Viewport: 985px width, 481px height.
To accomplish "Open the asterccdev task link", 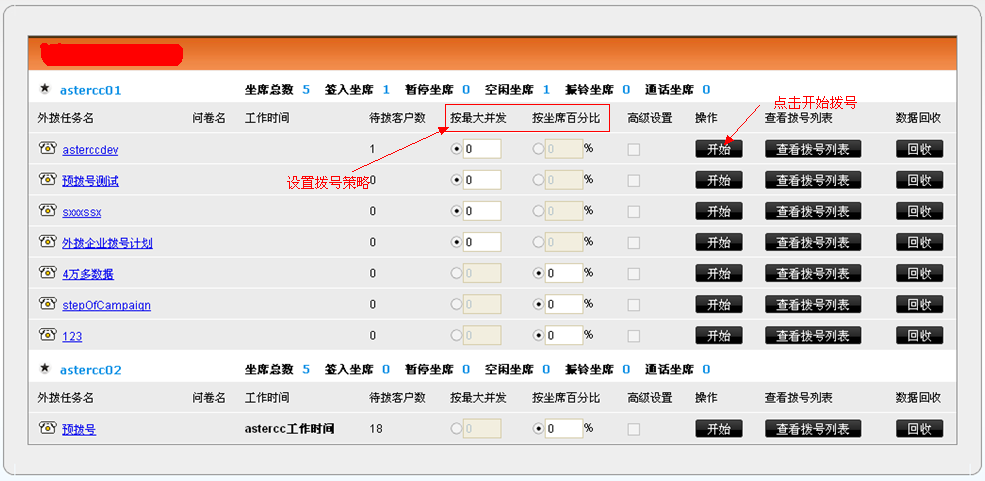I will (90, 150).
